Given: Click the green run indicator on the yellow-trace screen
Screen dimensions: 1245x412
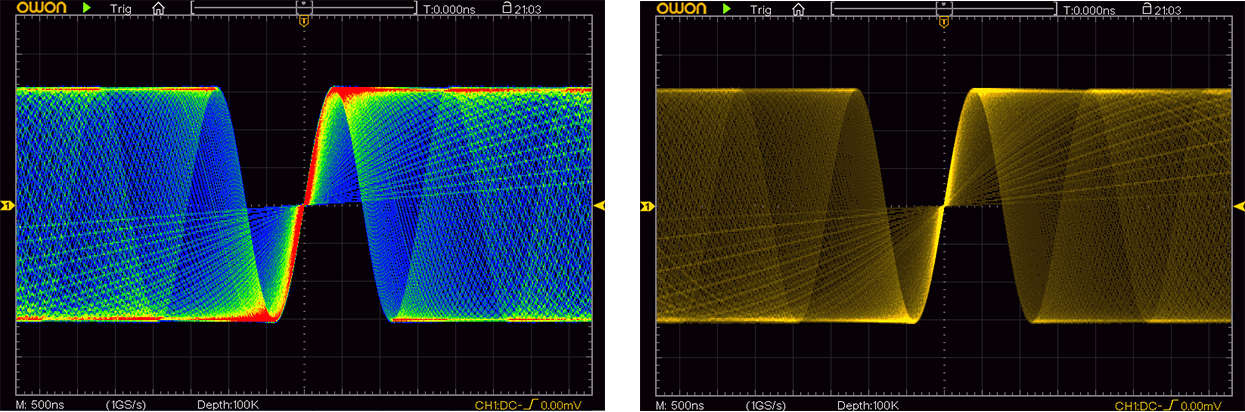Looking at the screenshot, I should [x=727, y=9].
